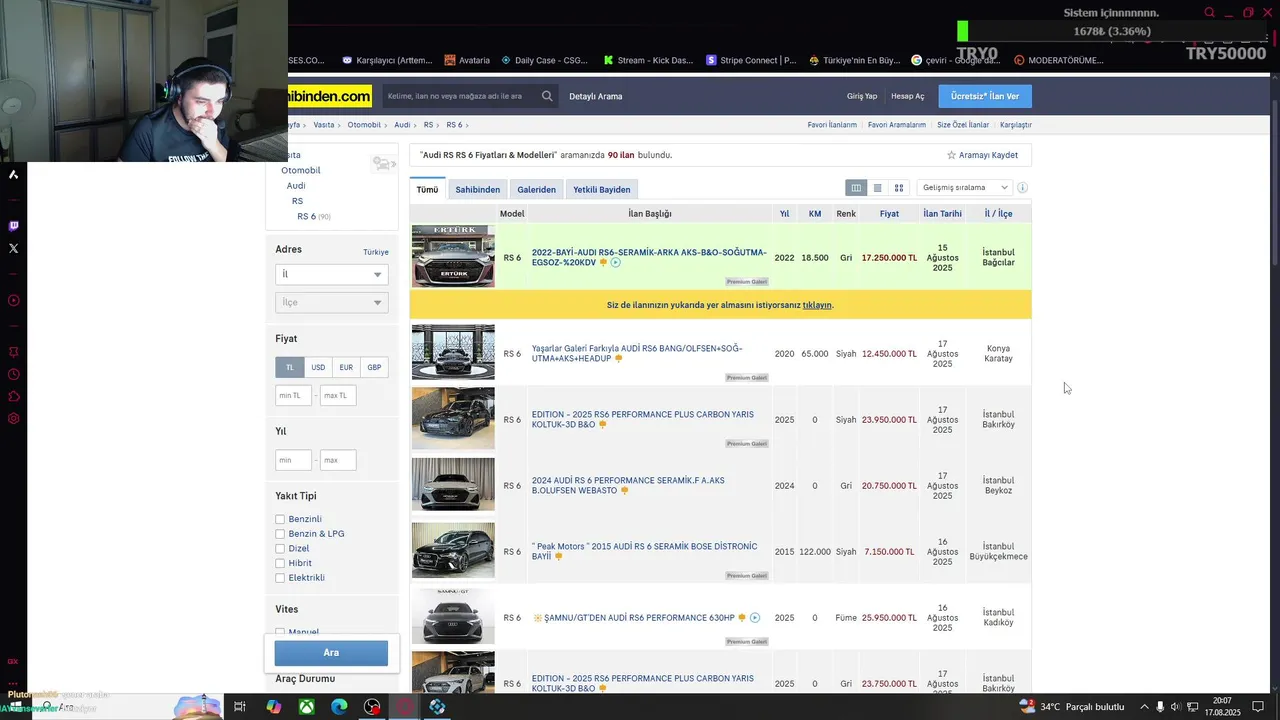Check the Benzin & LPG checkbox

tap(280, 534)
